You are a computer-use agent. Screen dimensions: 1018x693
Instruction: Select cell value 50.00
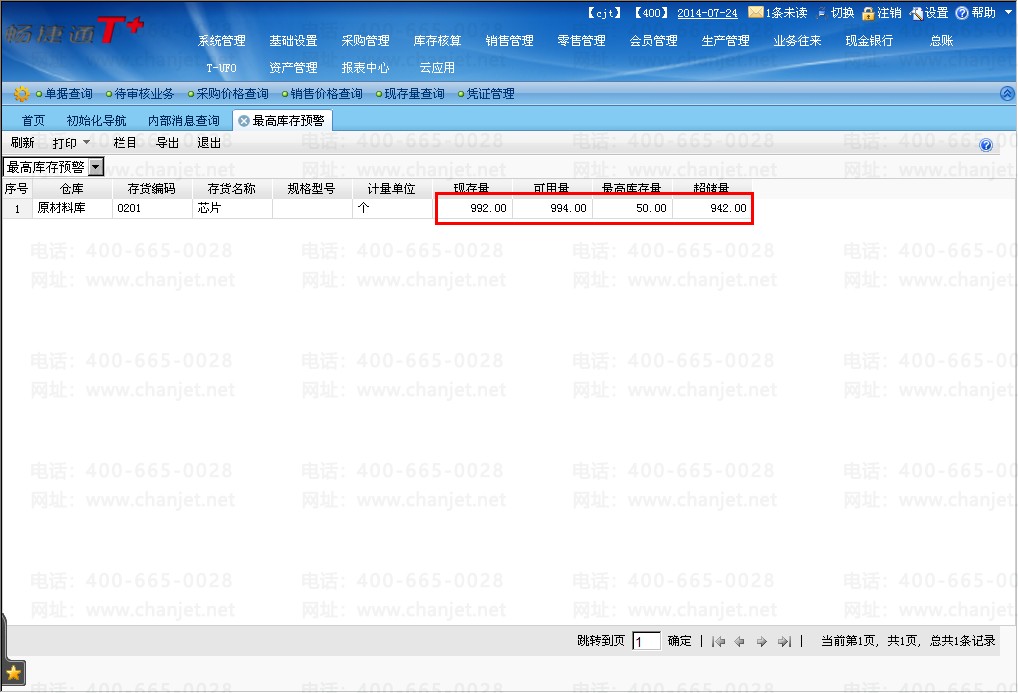coord(632,208)
